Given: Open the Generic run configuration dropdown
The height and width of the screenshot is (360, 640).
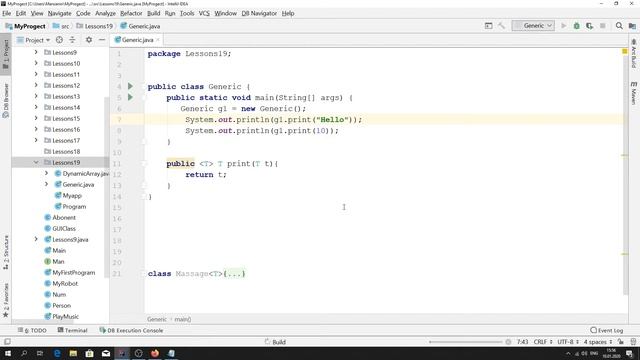Looking at the screenshot, I should pos(533,26).
